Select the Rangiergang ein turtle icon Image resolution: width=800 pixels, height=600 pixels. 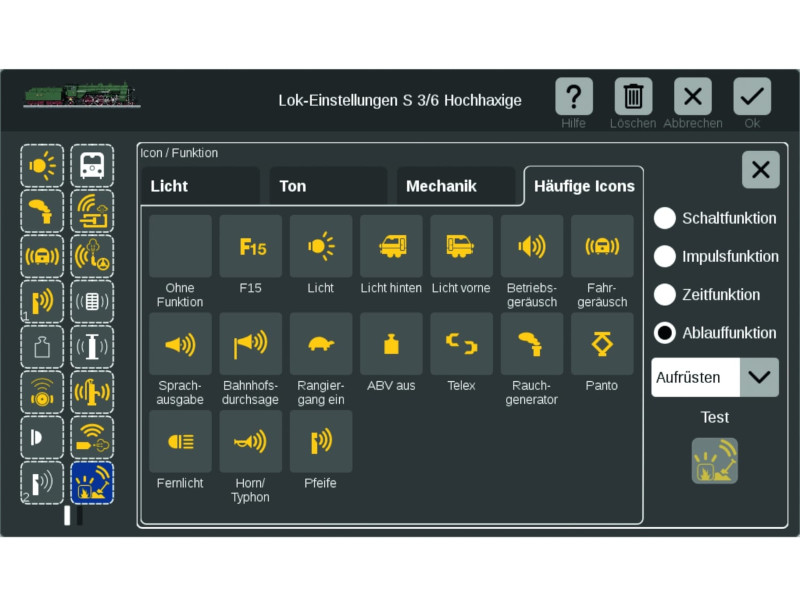321,344
